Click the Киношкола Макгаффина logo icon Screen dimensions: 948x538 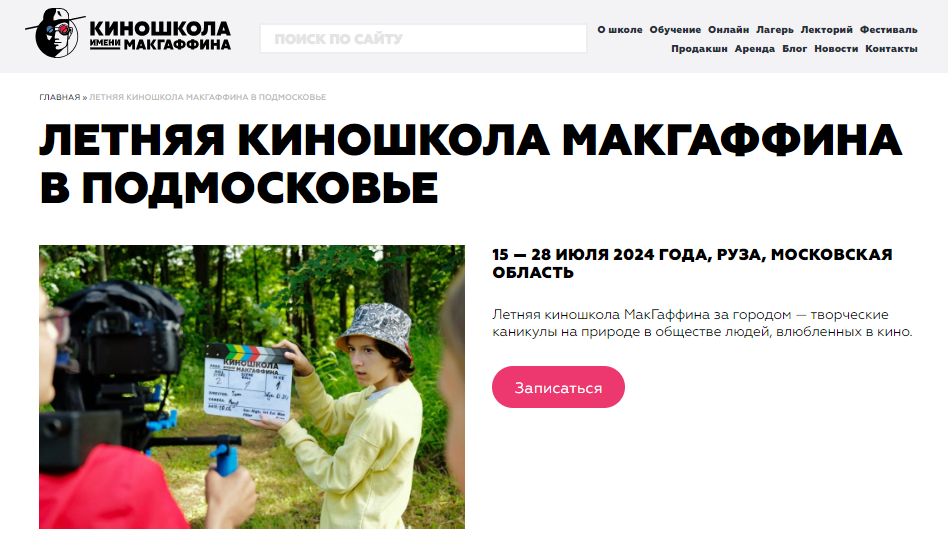(54, 33)
